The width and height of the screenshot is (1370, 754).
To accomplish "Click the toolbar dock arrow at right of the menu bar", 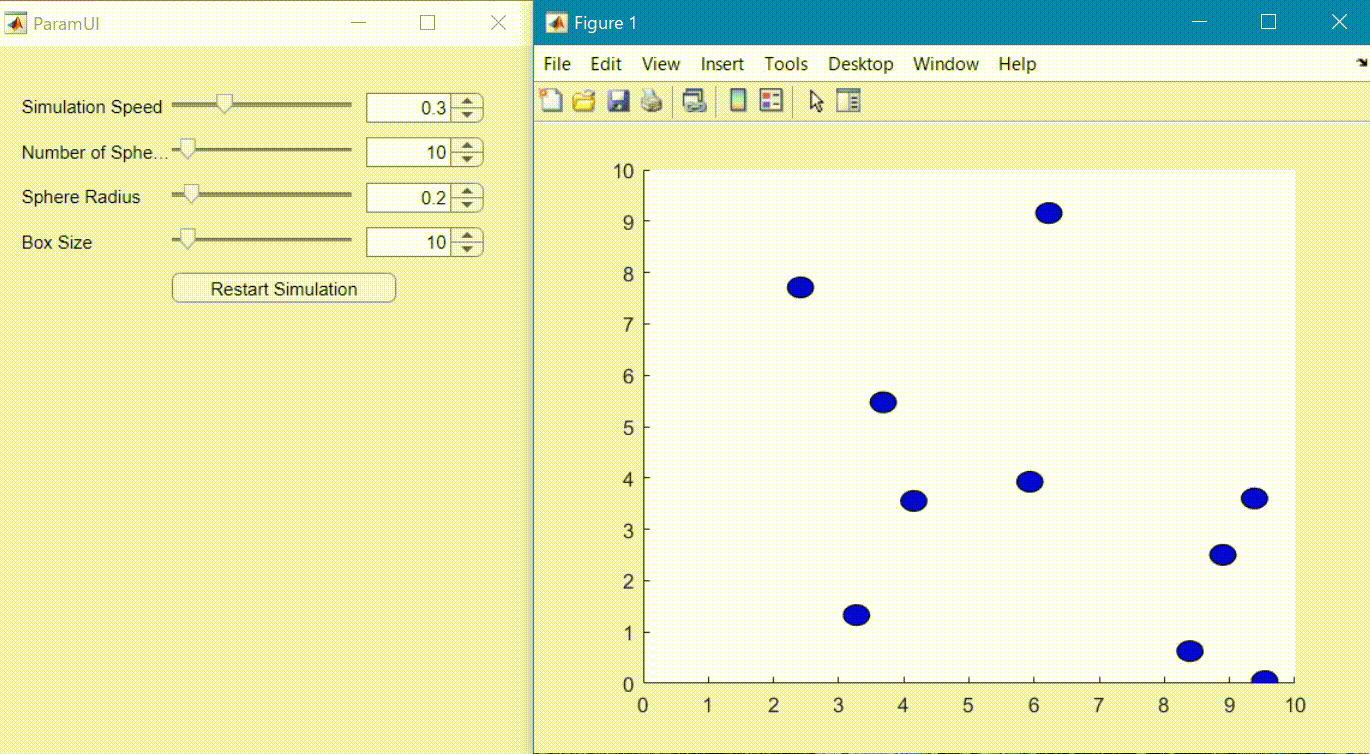I will click(x=1361, y=62).
